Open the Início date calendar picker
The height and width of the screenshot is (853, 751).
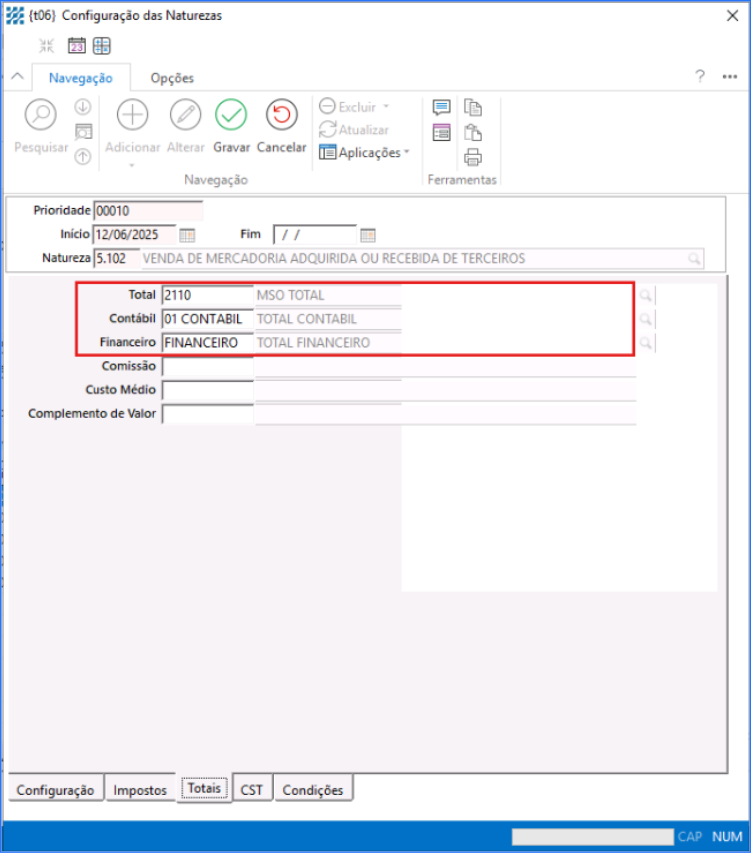click(x=187, y=235)
